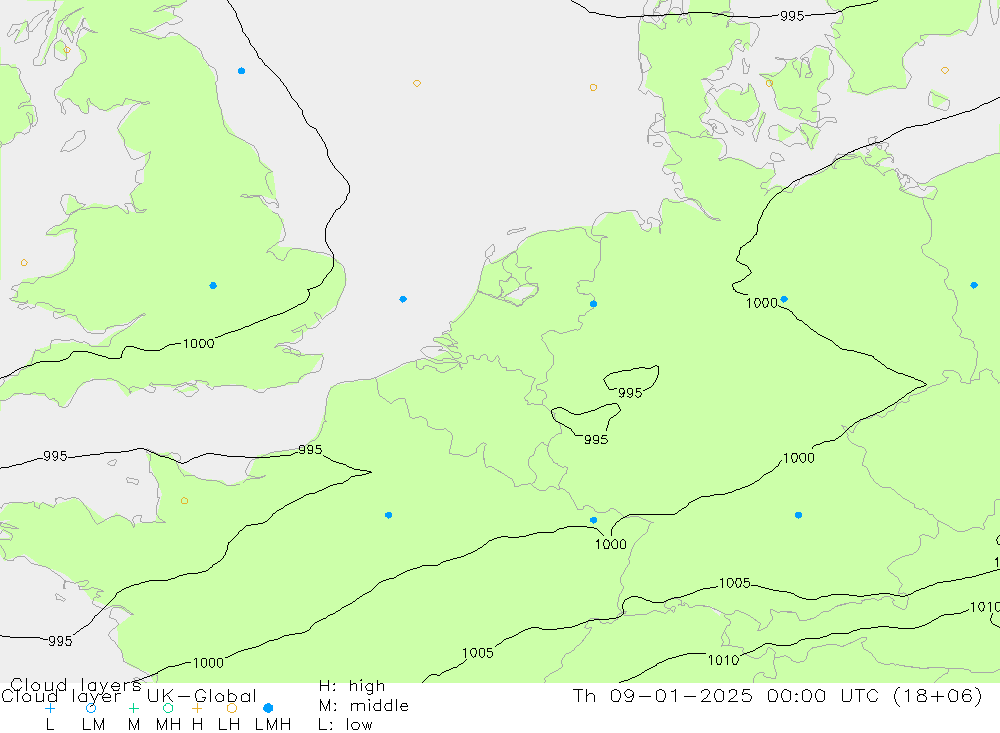The image size is (1000, 733).
Task: Click the 'Th 09-01-2025 00:00 UTC (18+06)' timestamp
Action: (x=777, y=695)
